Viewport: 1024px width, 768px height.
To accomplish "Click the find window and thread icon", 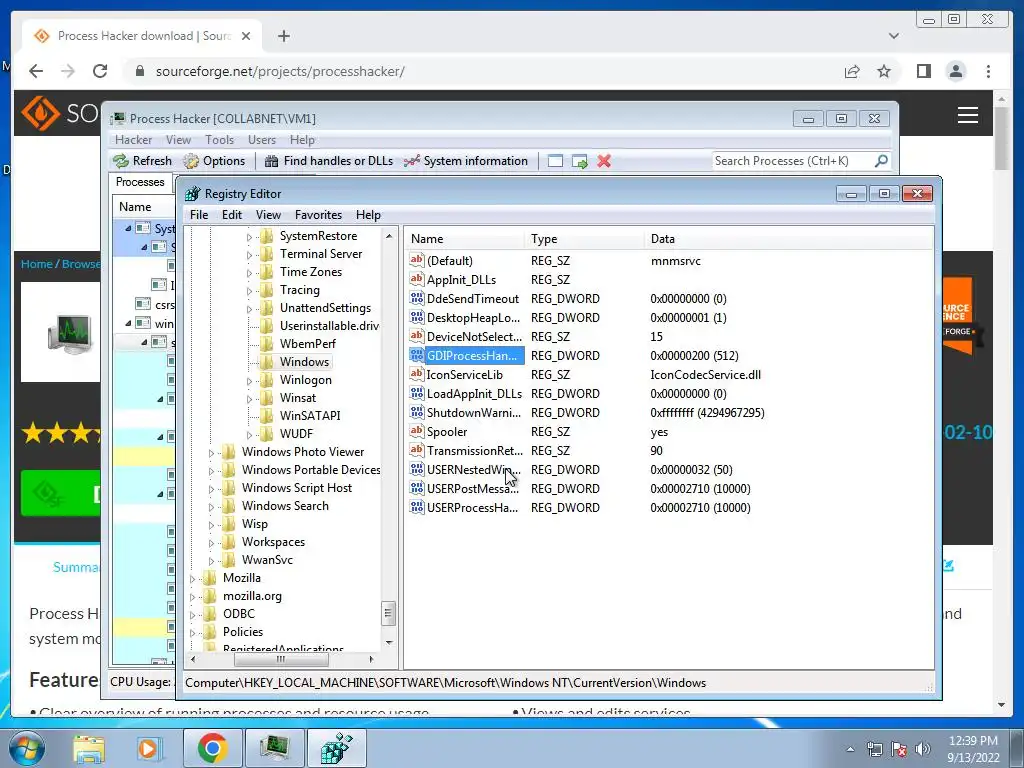I will 580,161.
